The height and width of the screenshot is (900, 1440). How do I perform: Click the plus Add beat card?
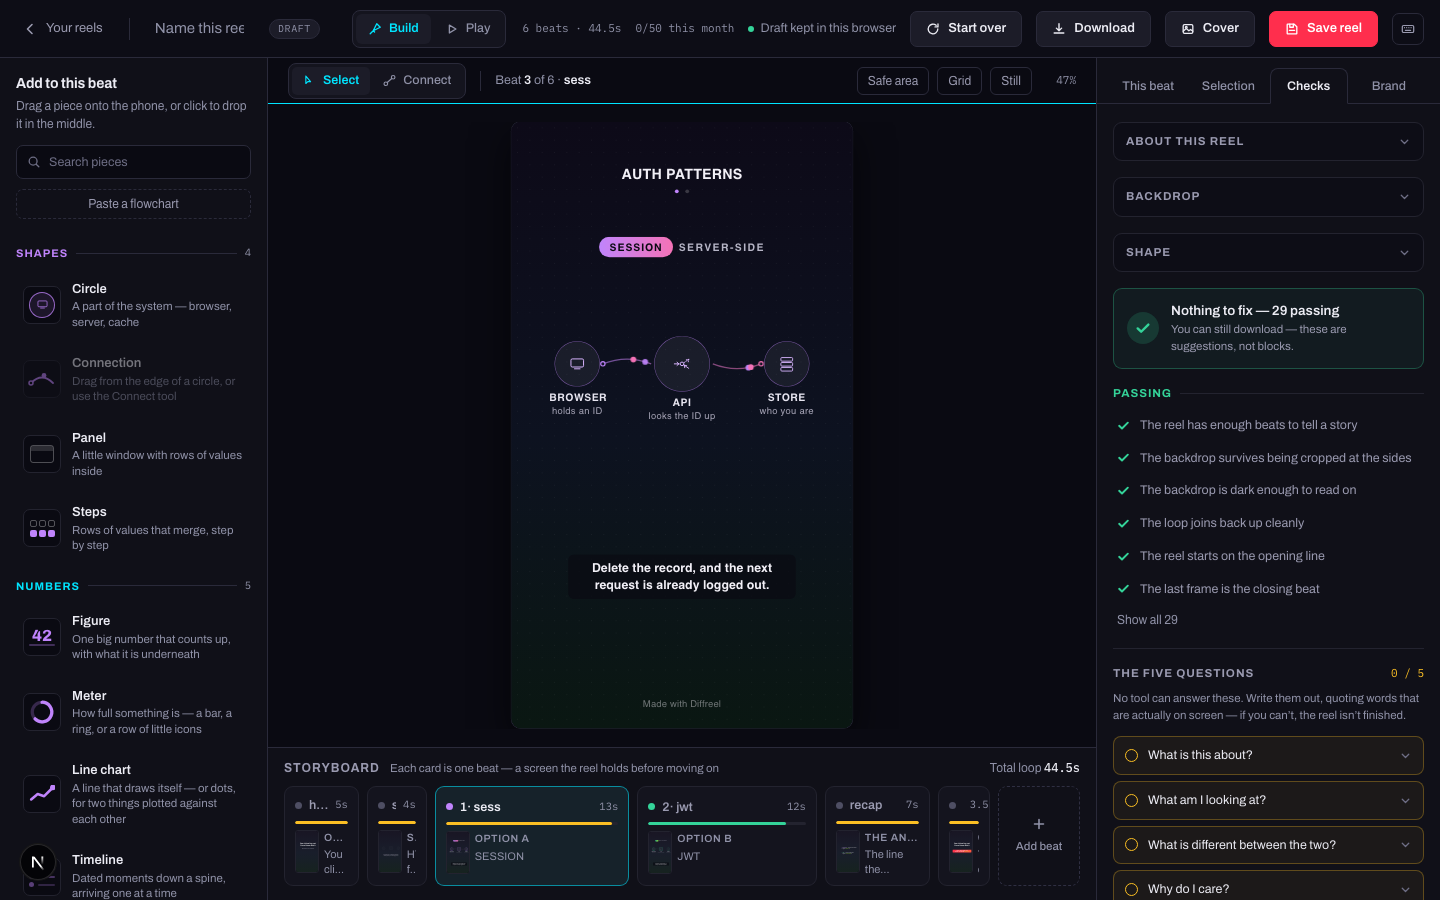pos(1039,836)
